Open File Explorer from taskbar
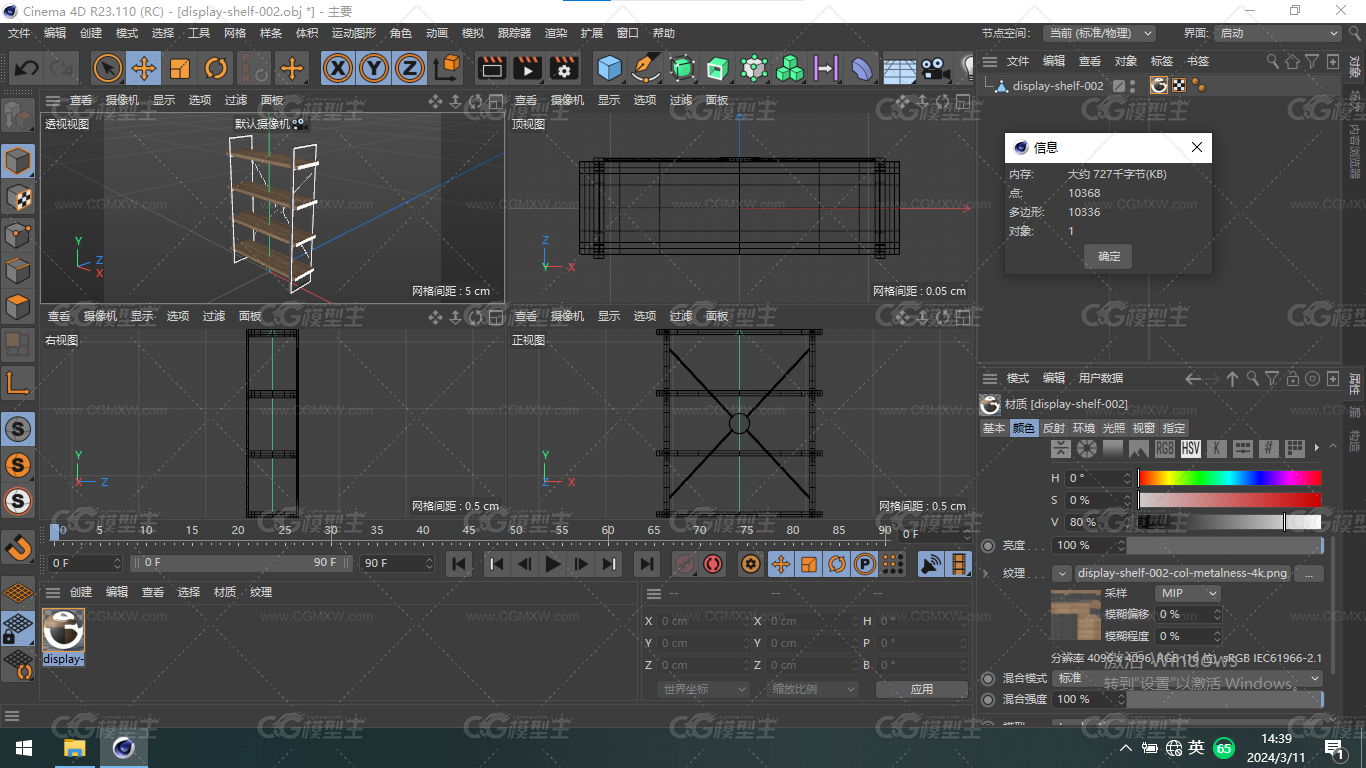The width and height of the screenshot is (1366, 768). click(75, 748)
